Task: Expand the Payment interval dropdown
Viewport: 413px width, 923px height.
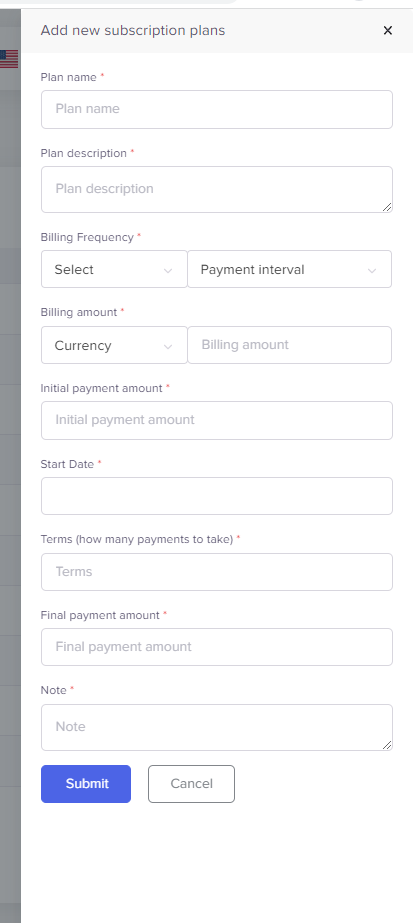Action: point(289,270)
